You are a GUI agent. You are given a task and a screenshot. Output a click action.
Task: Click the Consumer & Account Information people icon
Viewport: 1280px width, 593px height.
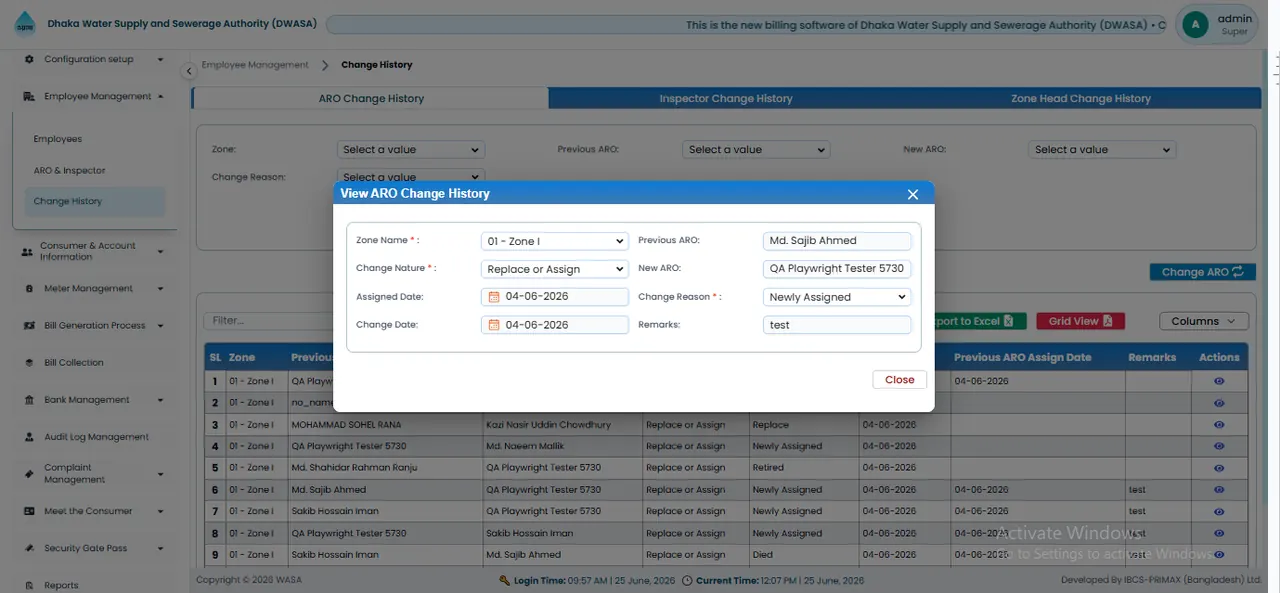click(27, 252)
